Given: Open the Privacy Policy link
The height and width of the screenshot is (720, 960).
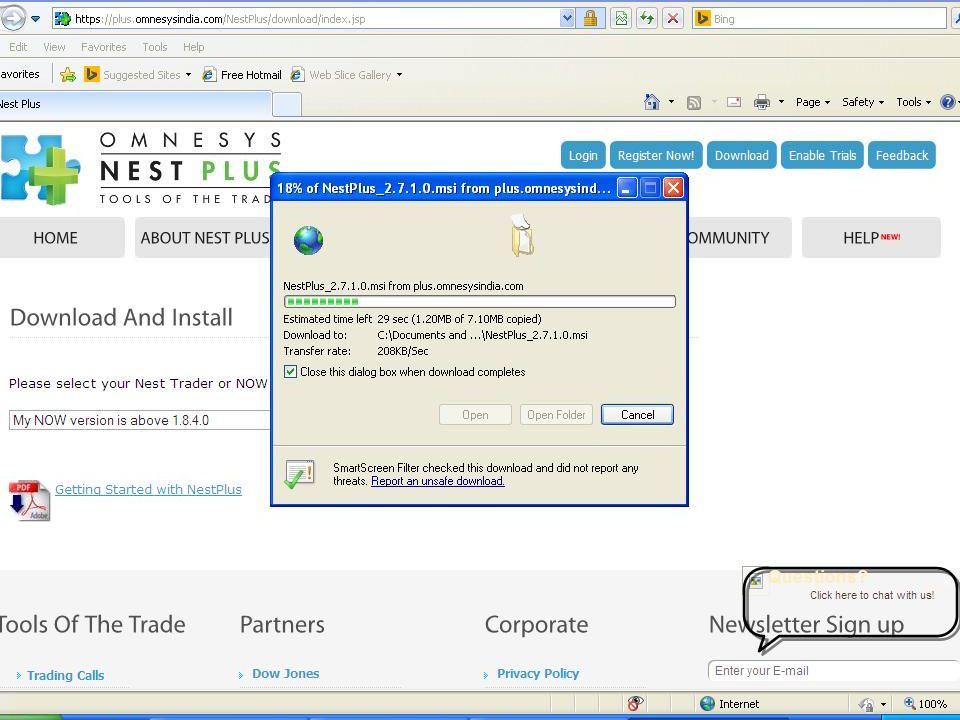Looking at the screenshot, I should [538, 673].
